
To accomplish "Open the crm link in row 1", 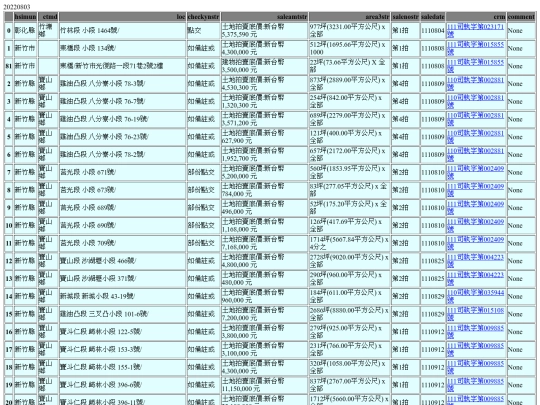I will coord(475,48).
